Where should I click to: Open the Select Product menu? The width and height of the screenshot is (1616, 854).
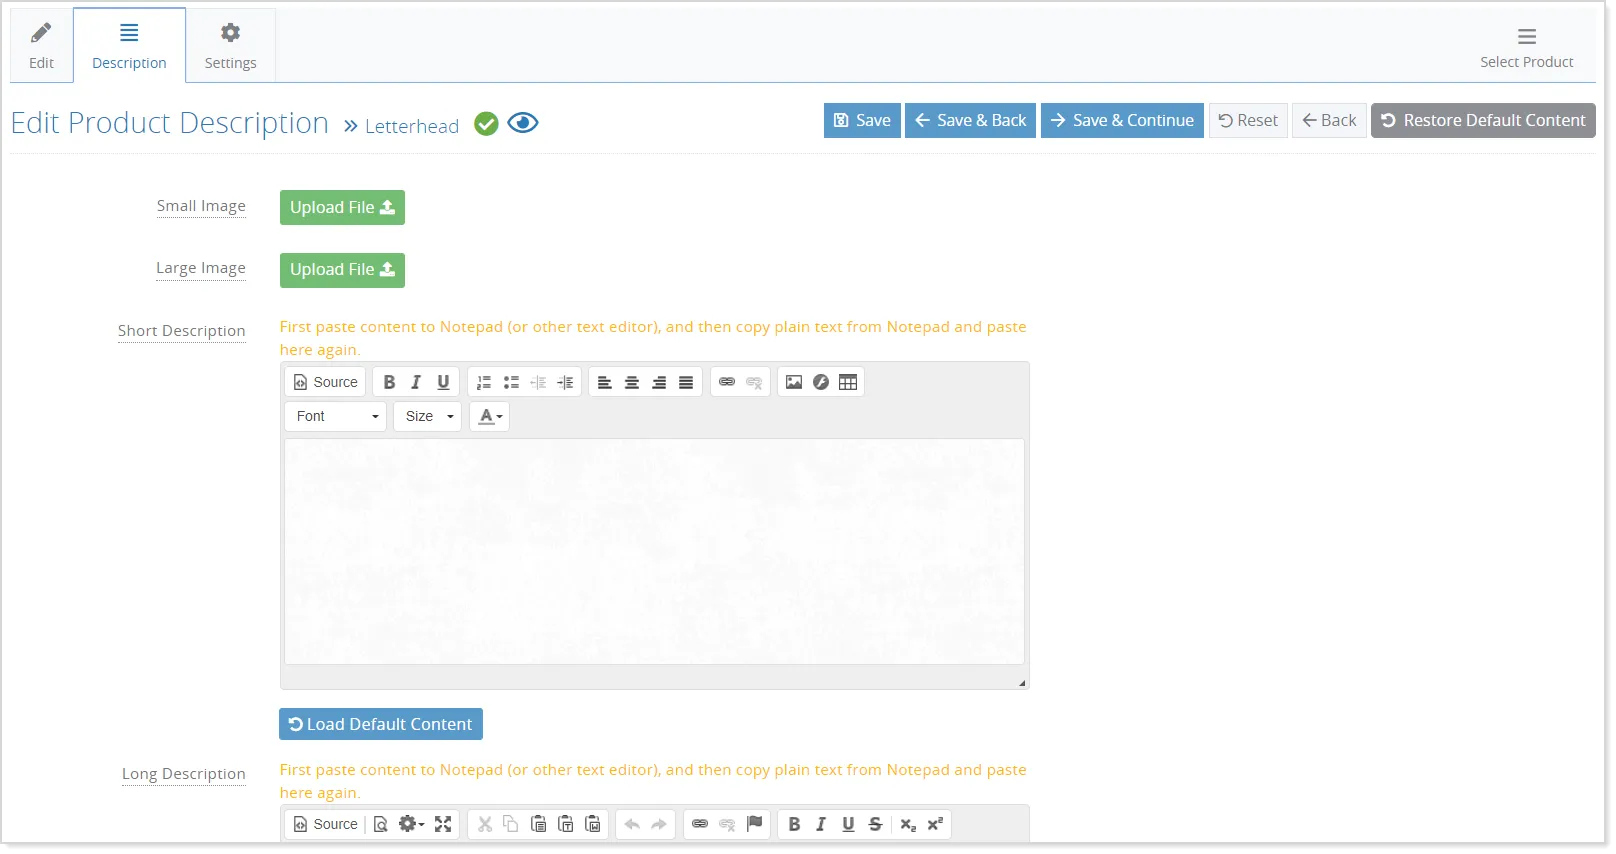coord(1526,47)
